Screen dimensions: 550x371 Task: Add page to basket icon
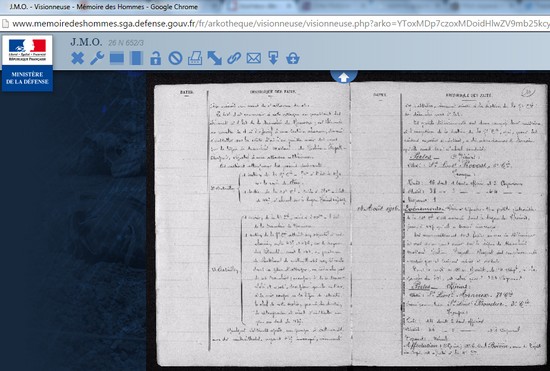293,58
